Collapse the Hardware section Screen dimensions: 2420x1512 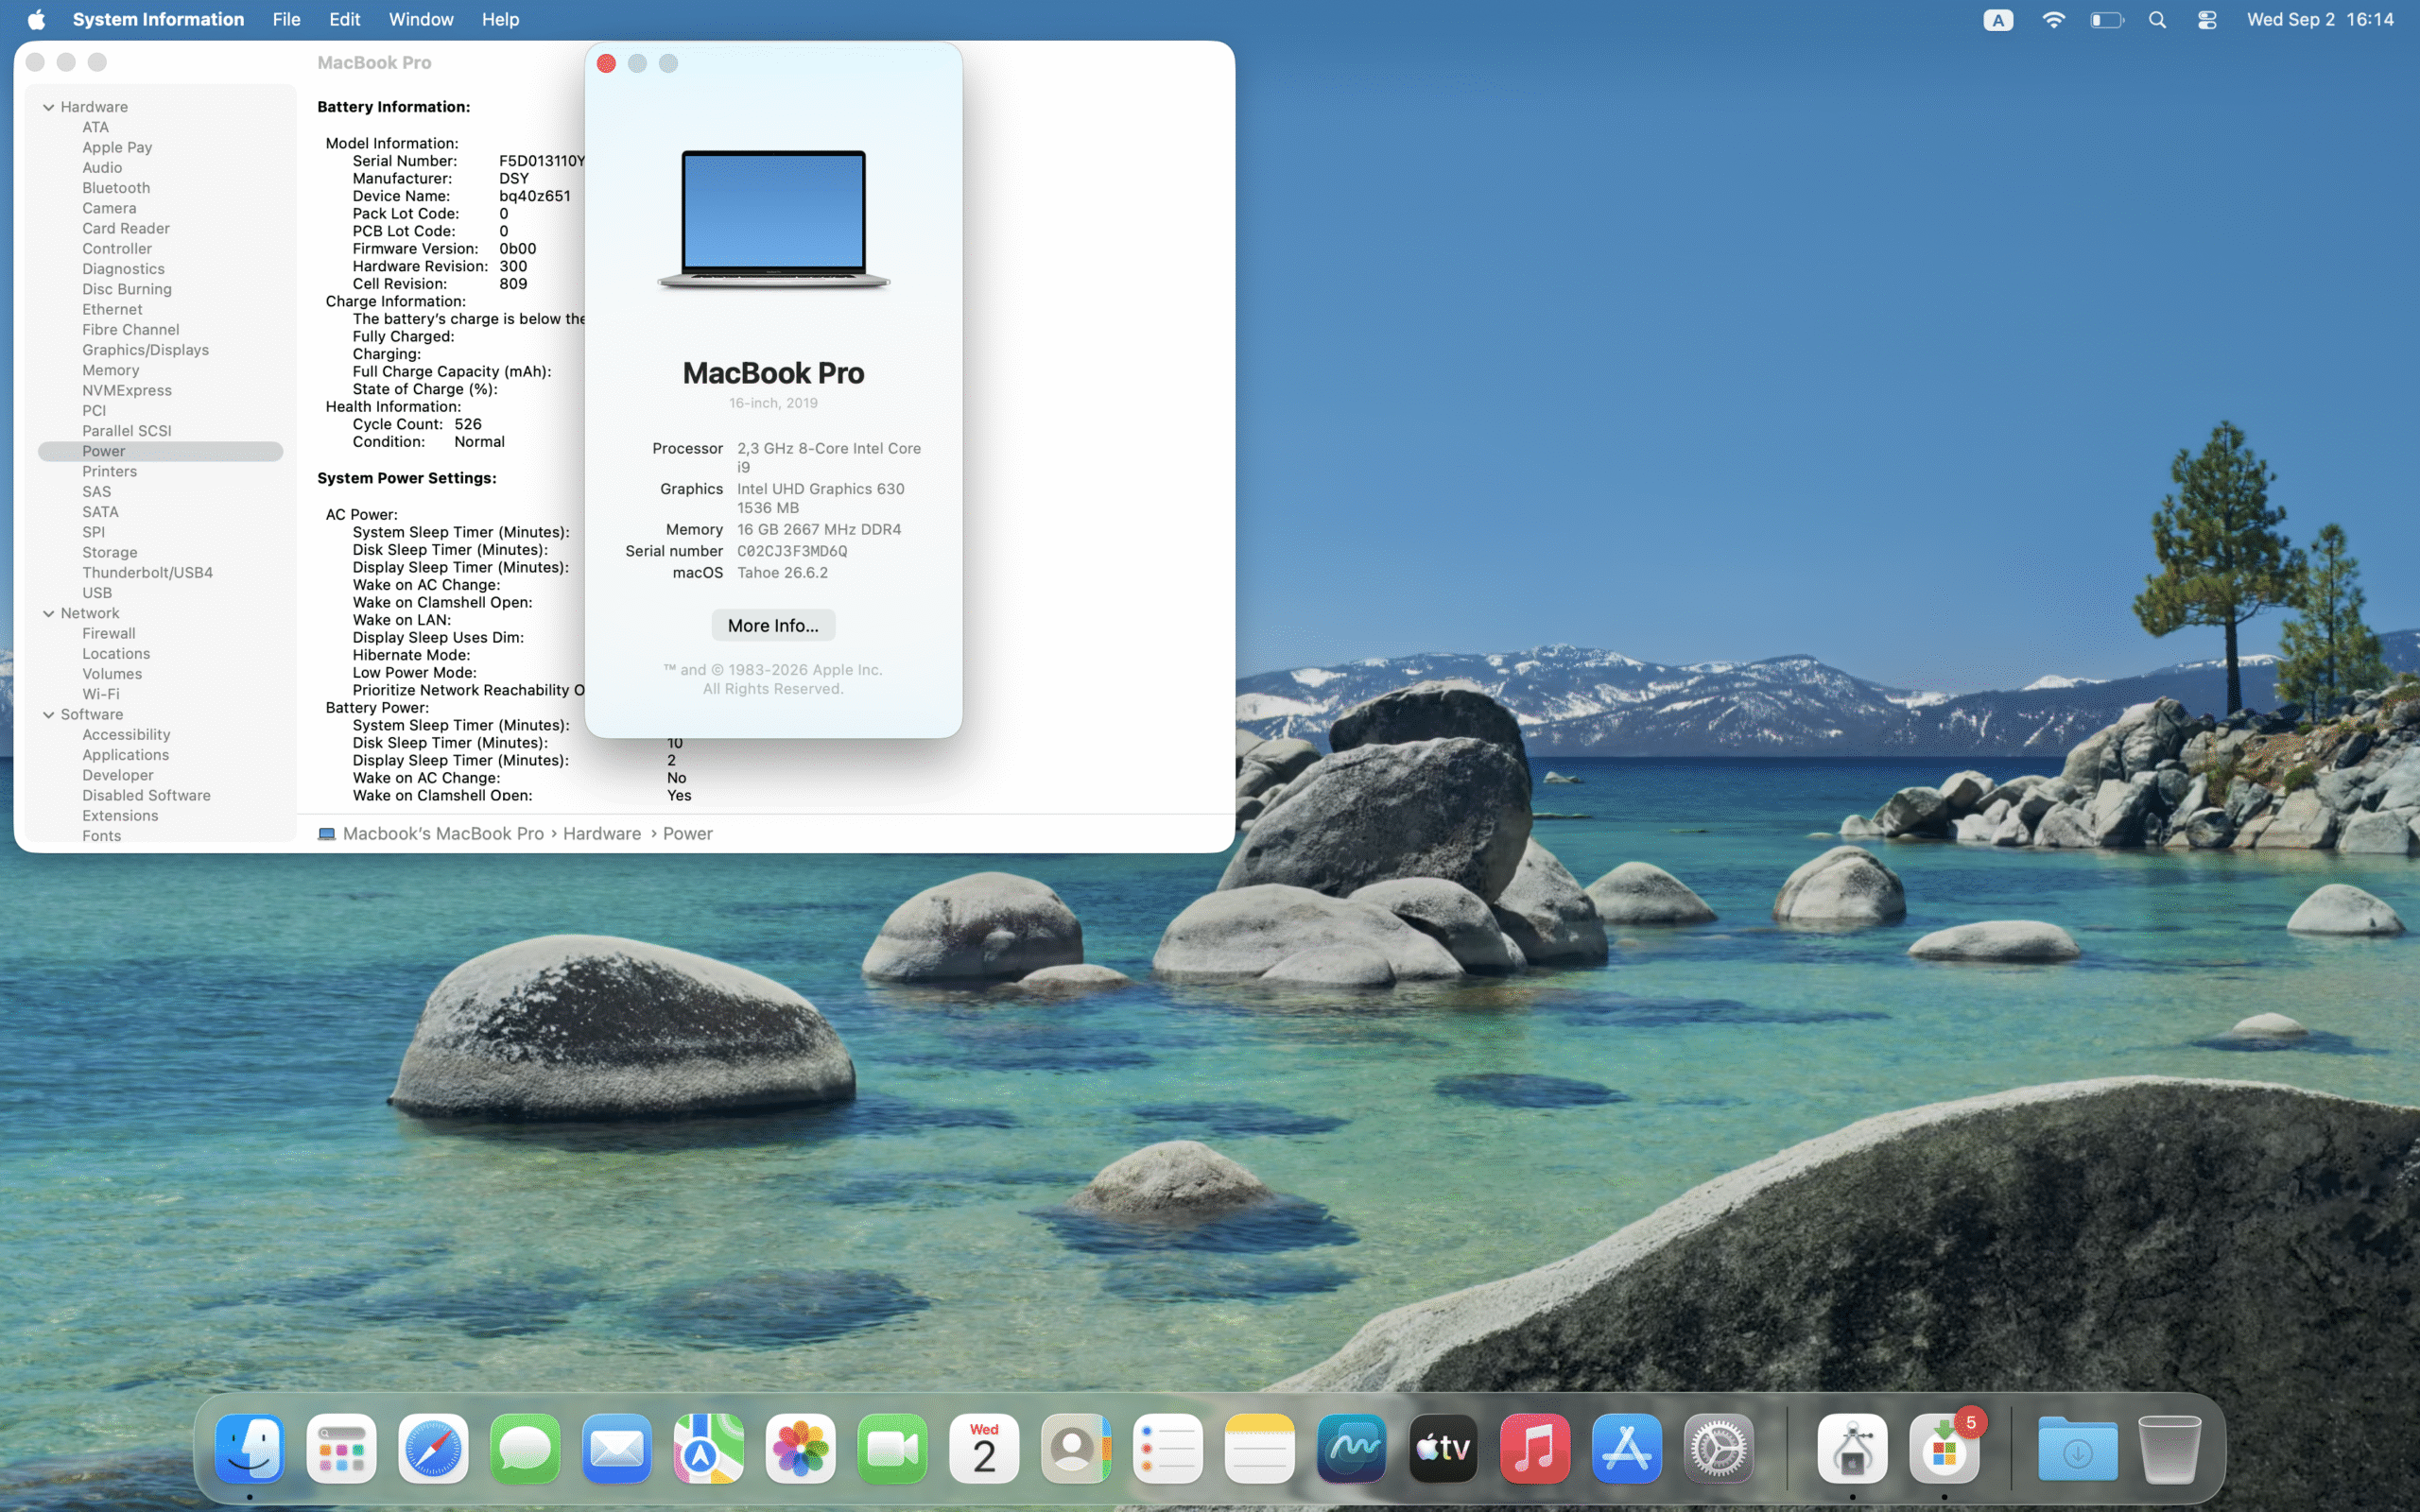(48, 107)
